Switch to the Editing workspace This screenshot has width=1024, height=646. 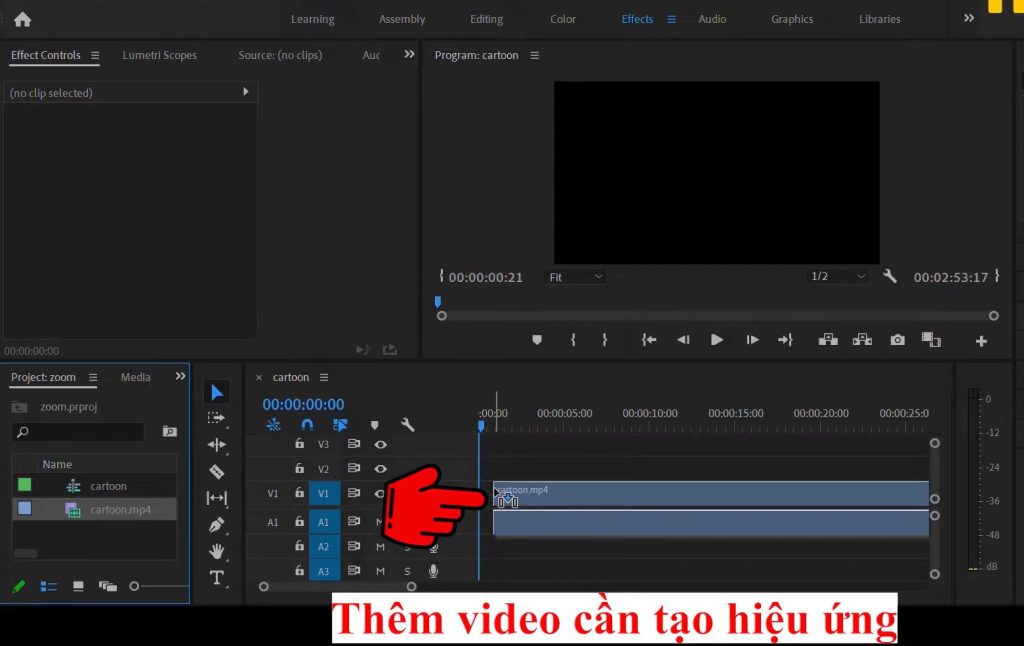(x=486, y=18)
